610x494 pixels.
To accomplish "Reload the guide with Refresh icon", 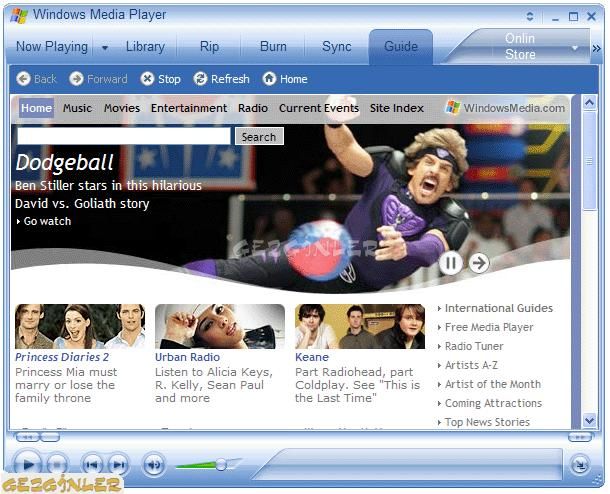I will [200, 79].
